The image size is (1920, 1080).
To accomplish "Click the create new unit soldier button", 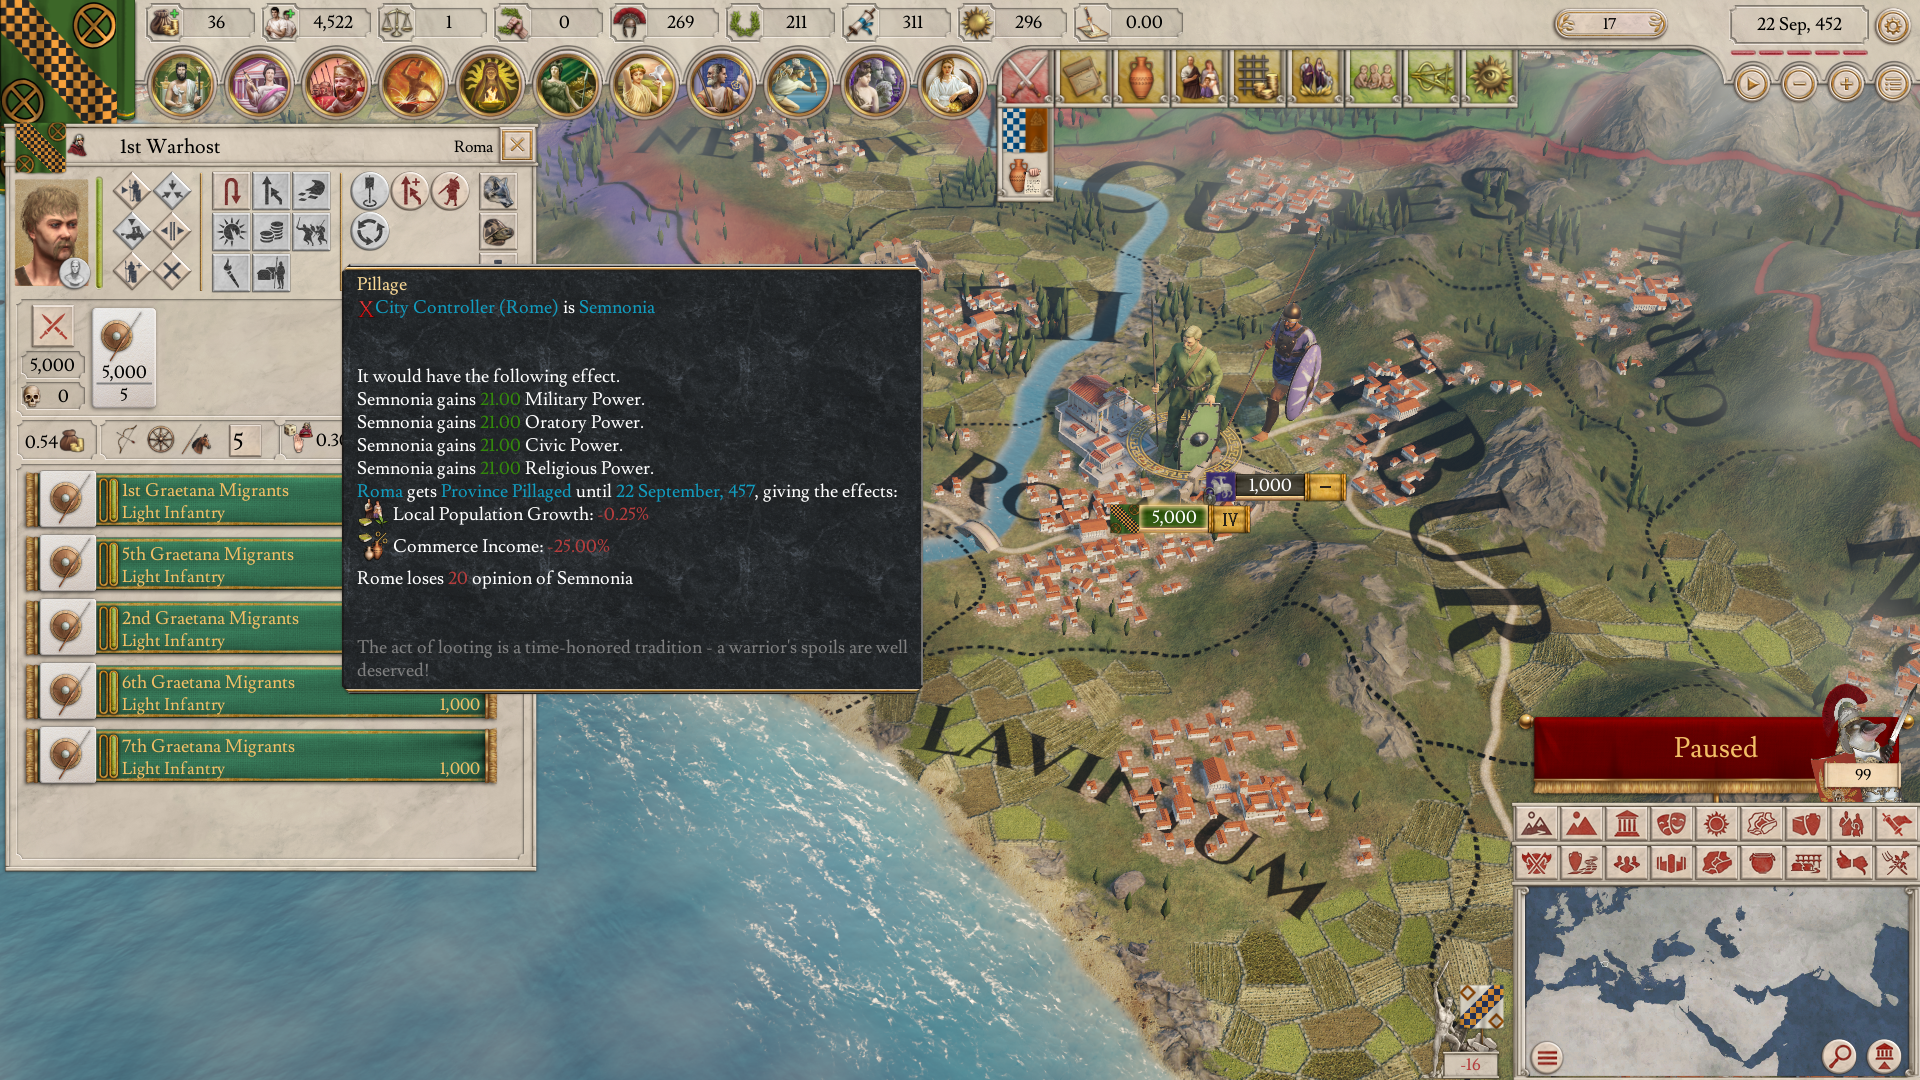I will coord(131,271).
